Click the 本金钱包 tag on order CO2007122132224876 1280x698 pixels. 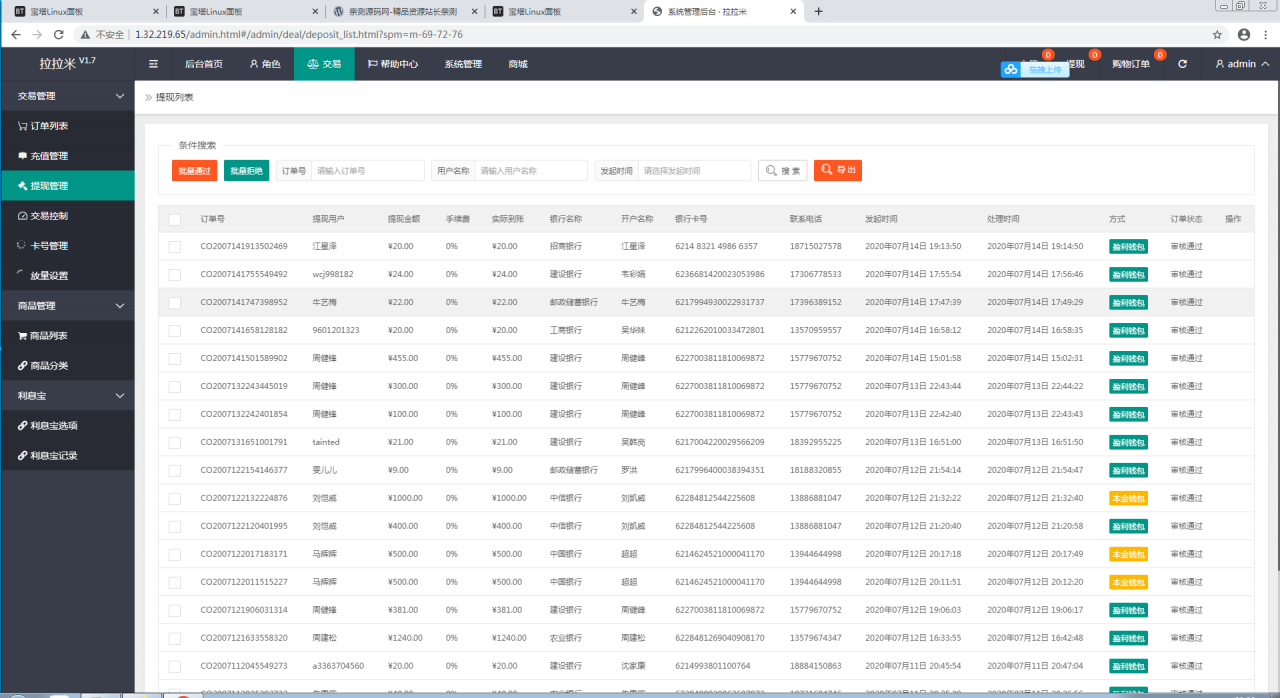tap(1128, 498)
